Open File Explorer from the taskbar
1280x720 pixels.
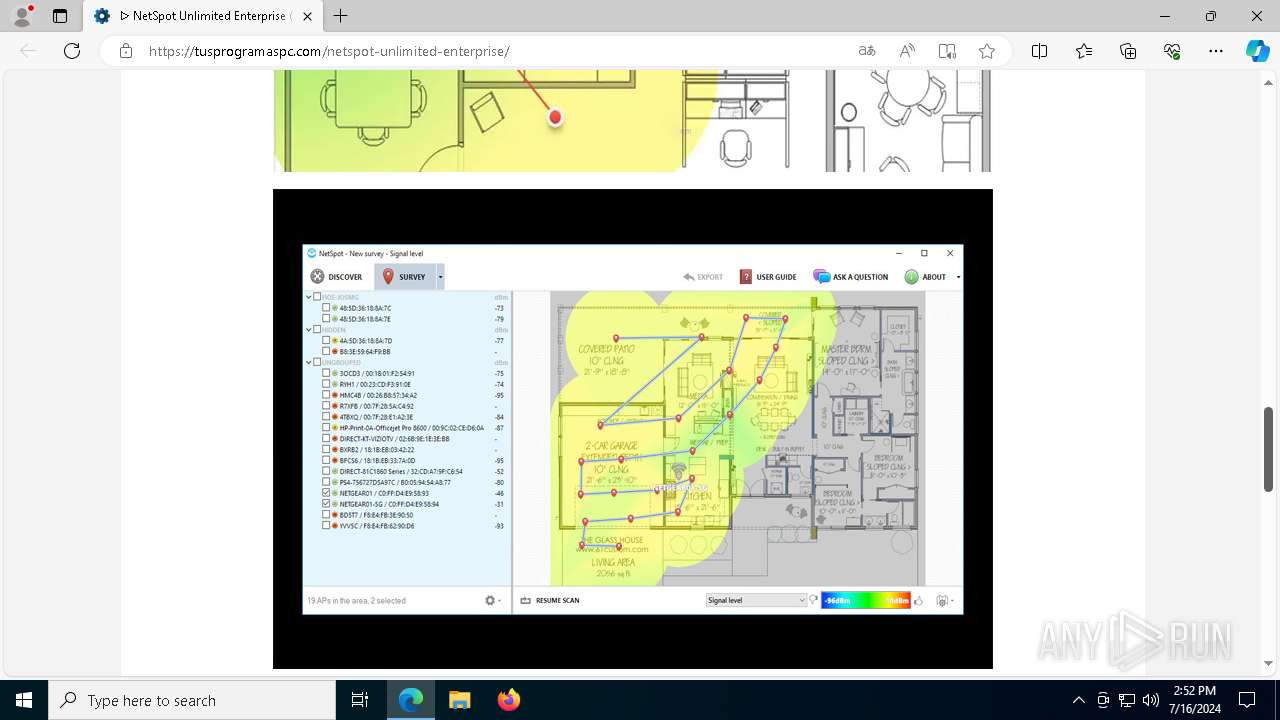point(460,700)
